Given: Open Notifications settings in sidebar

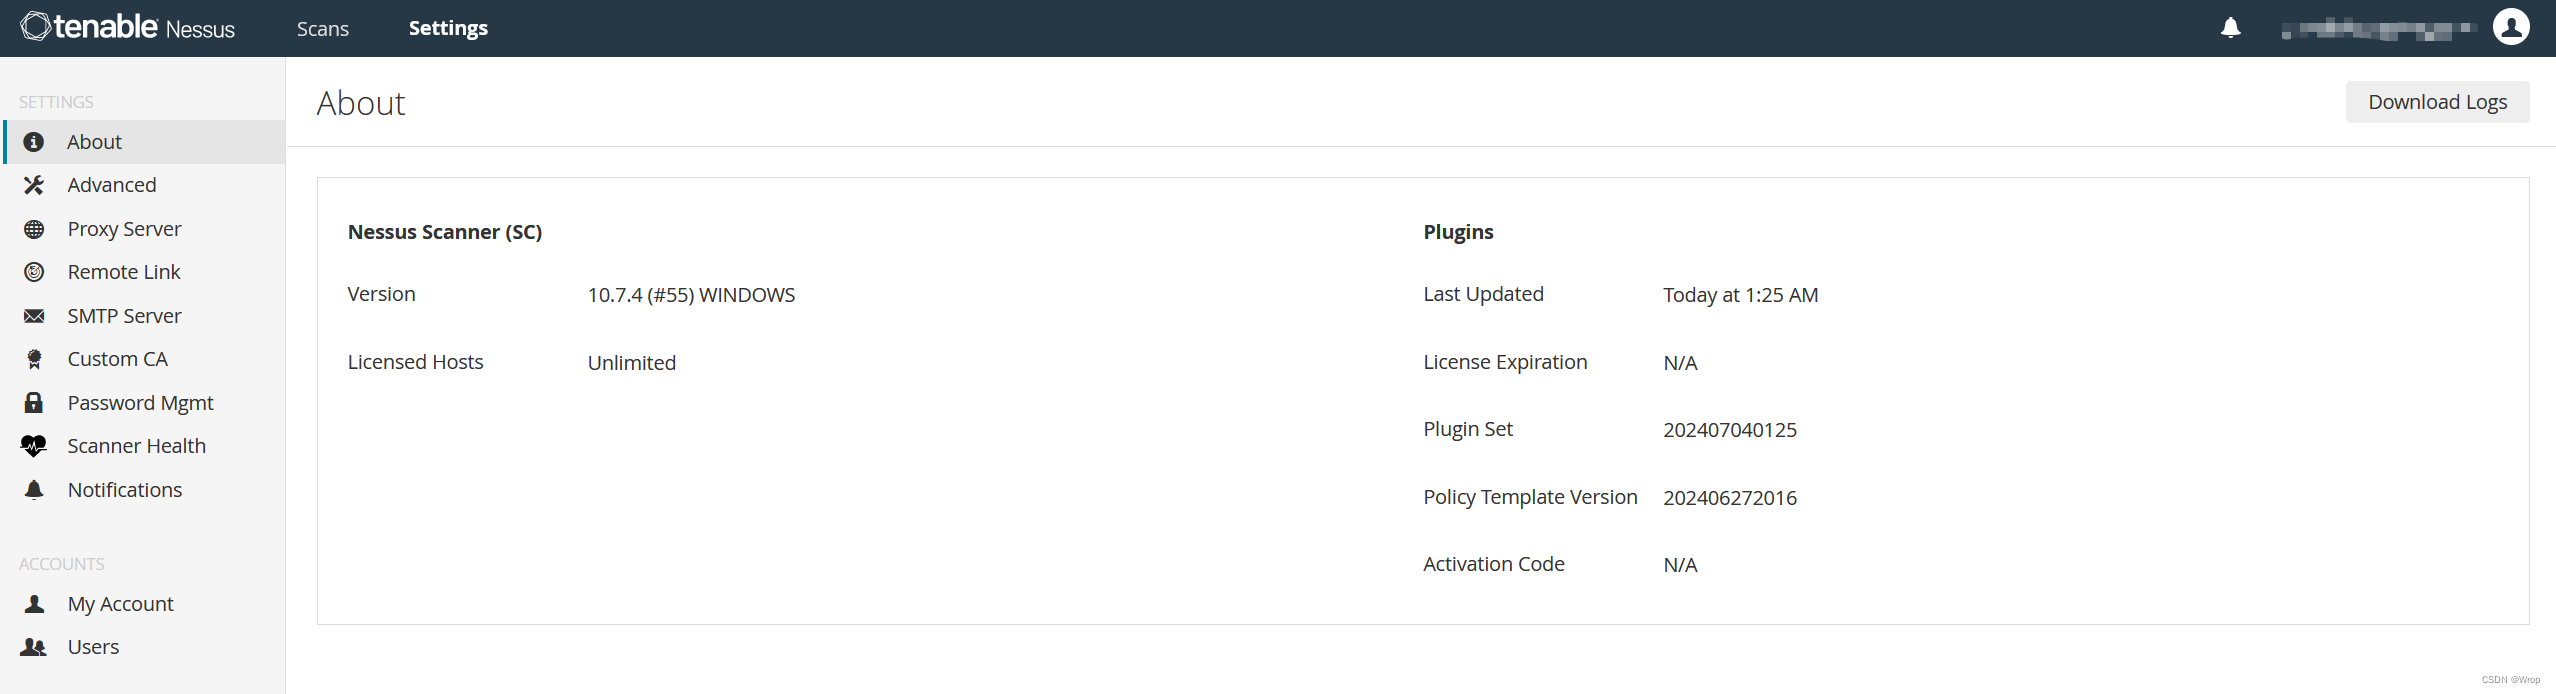Looking at the screenshot, I should pyautogui.click(x=144, y=490).
